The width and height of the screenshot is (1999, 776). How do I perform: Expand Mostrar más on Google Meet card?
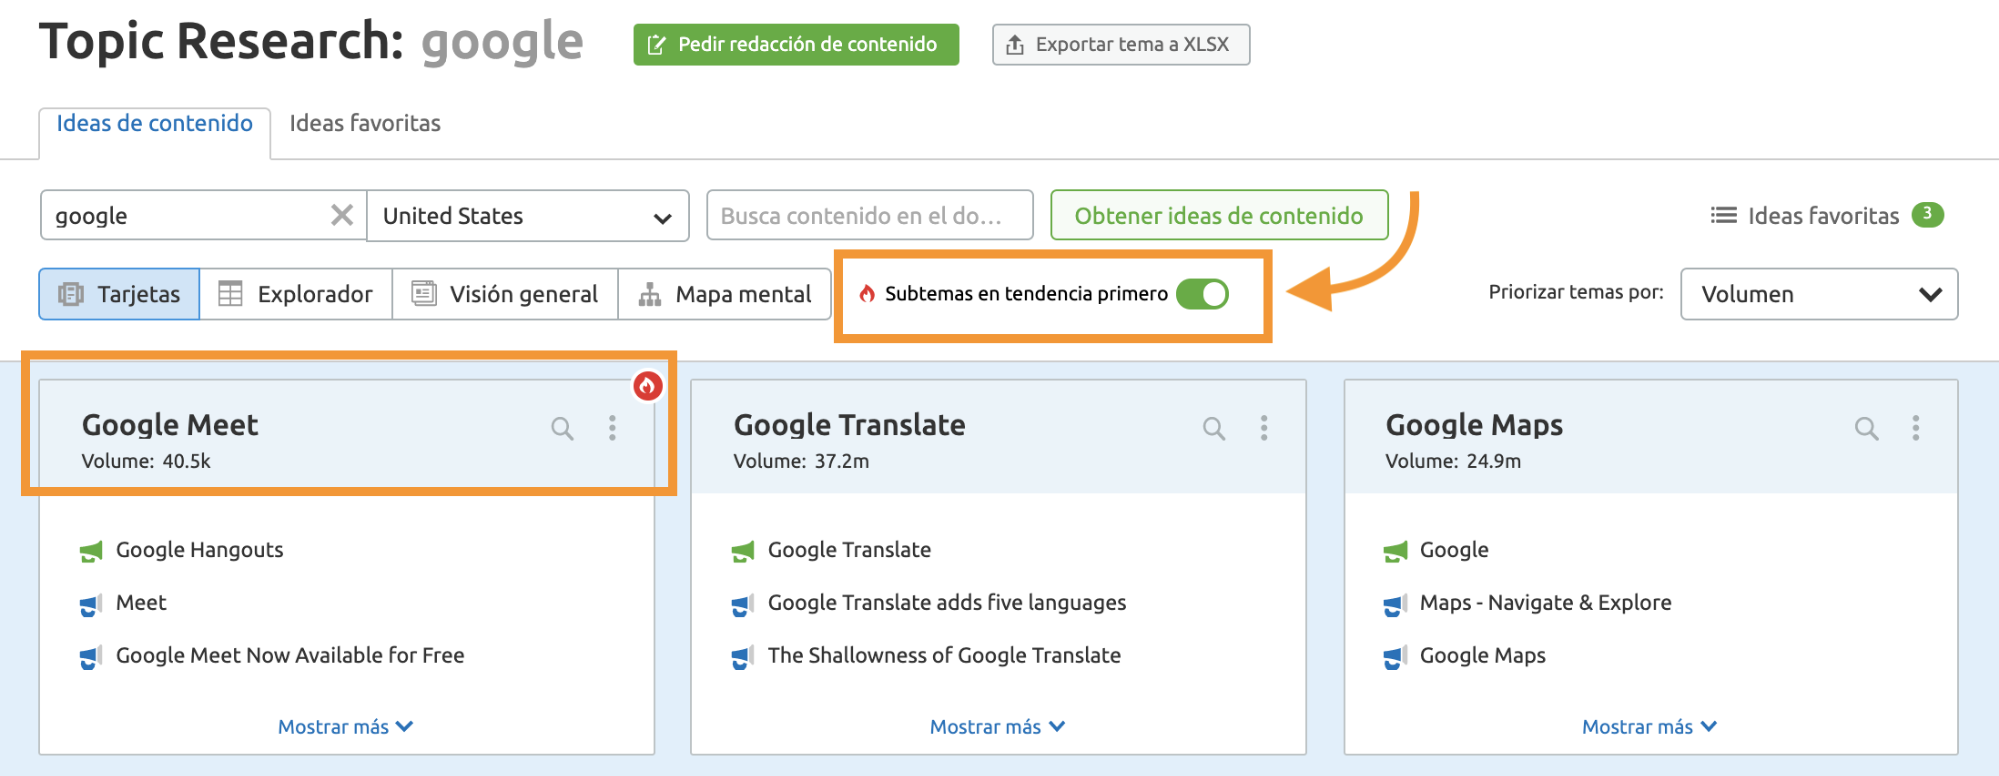pyautogui.click(x=345, y=727)
